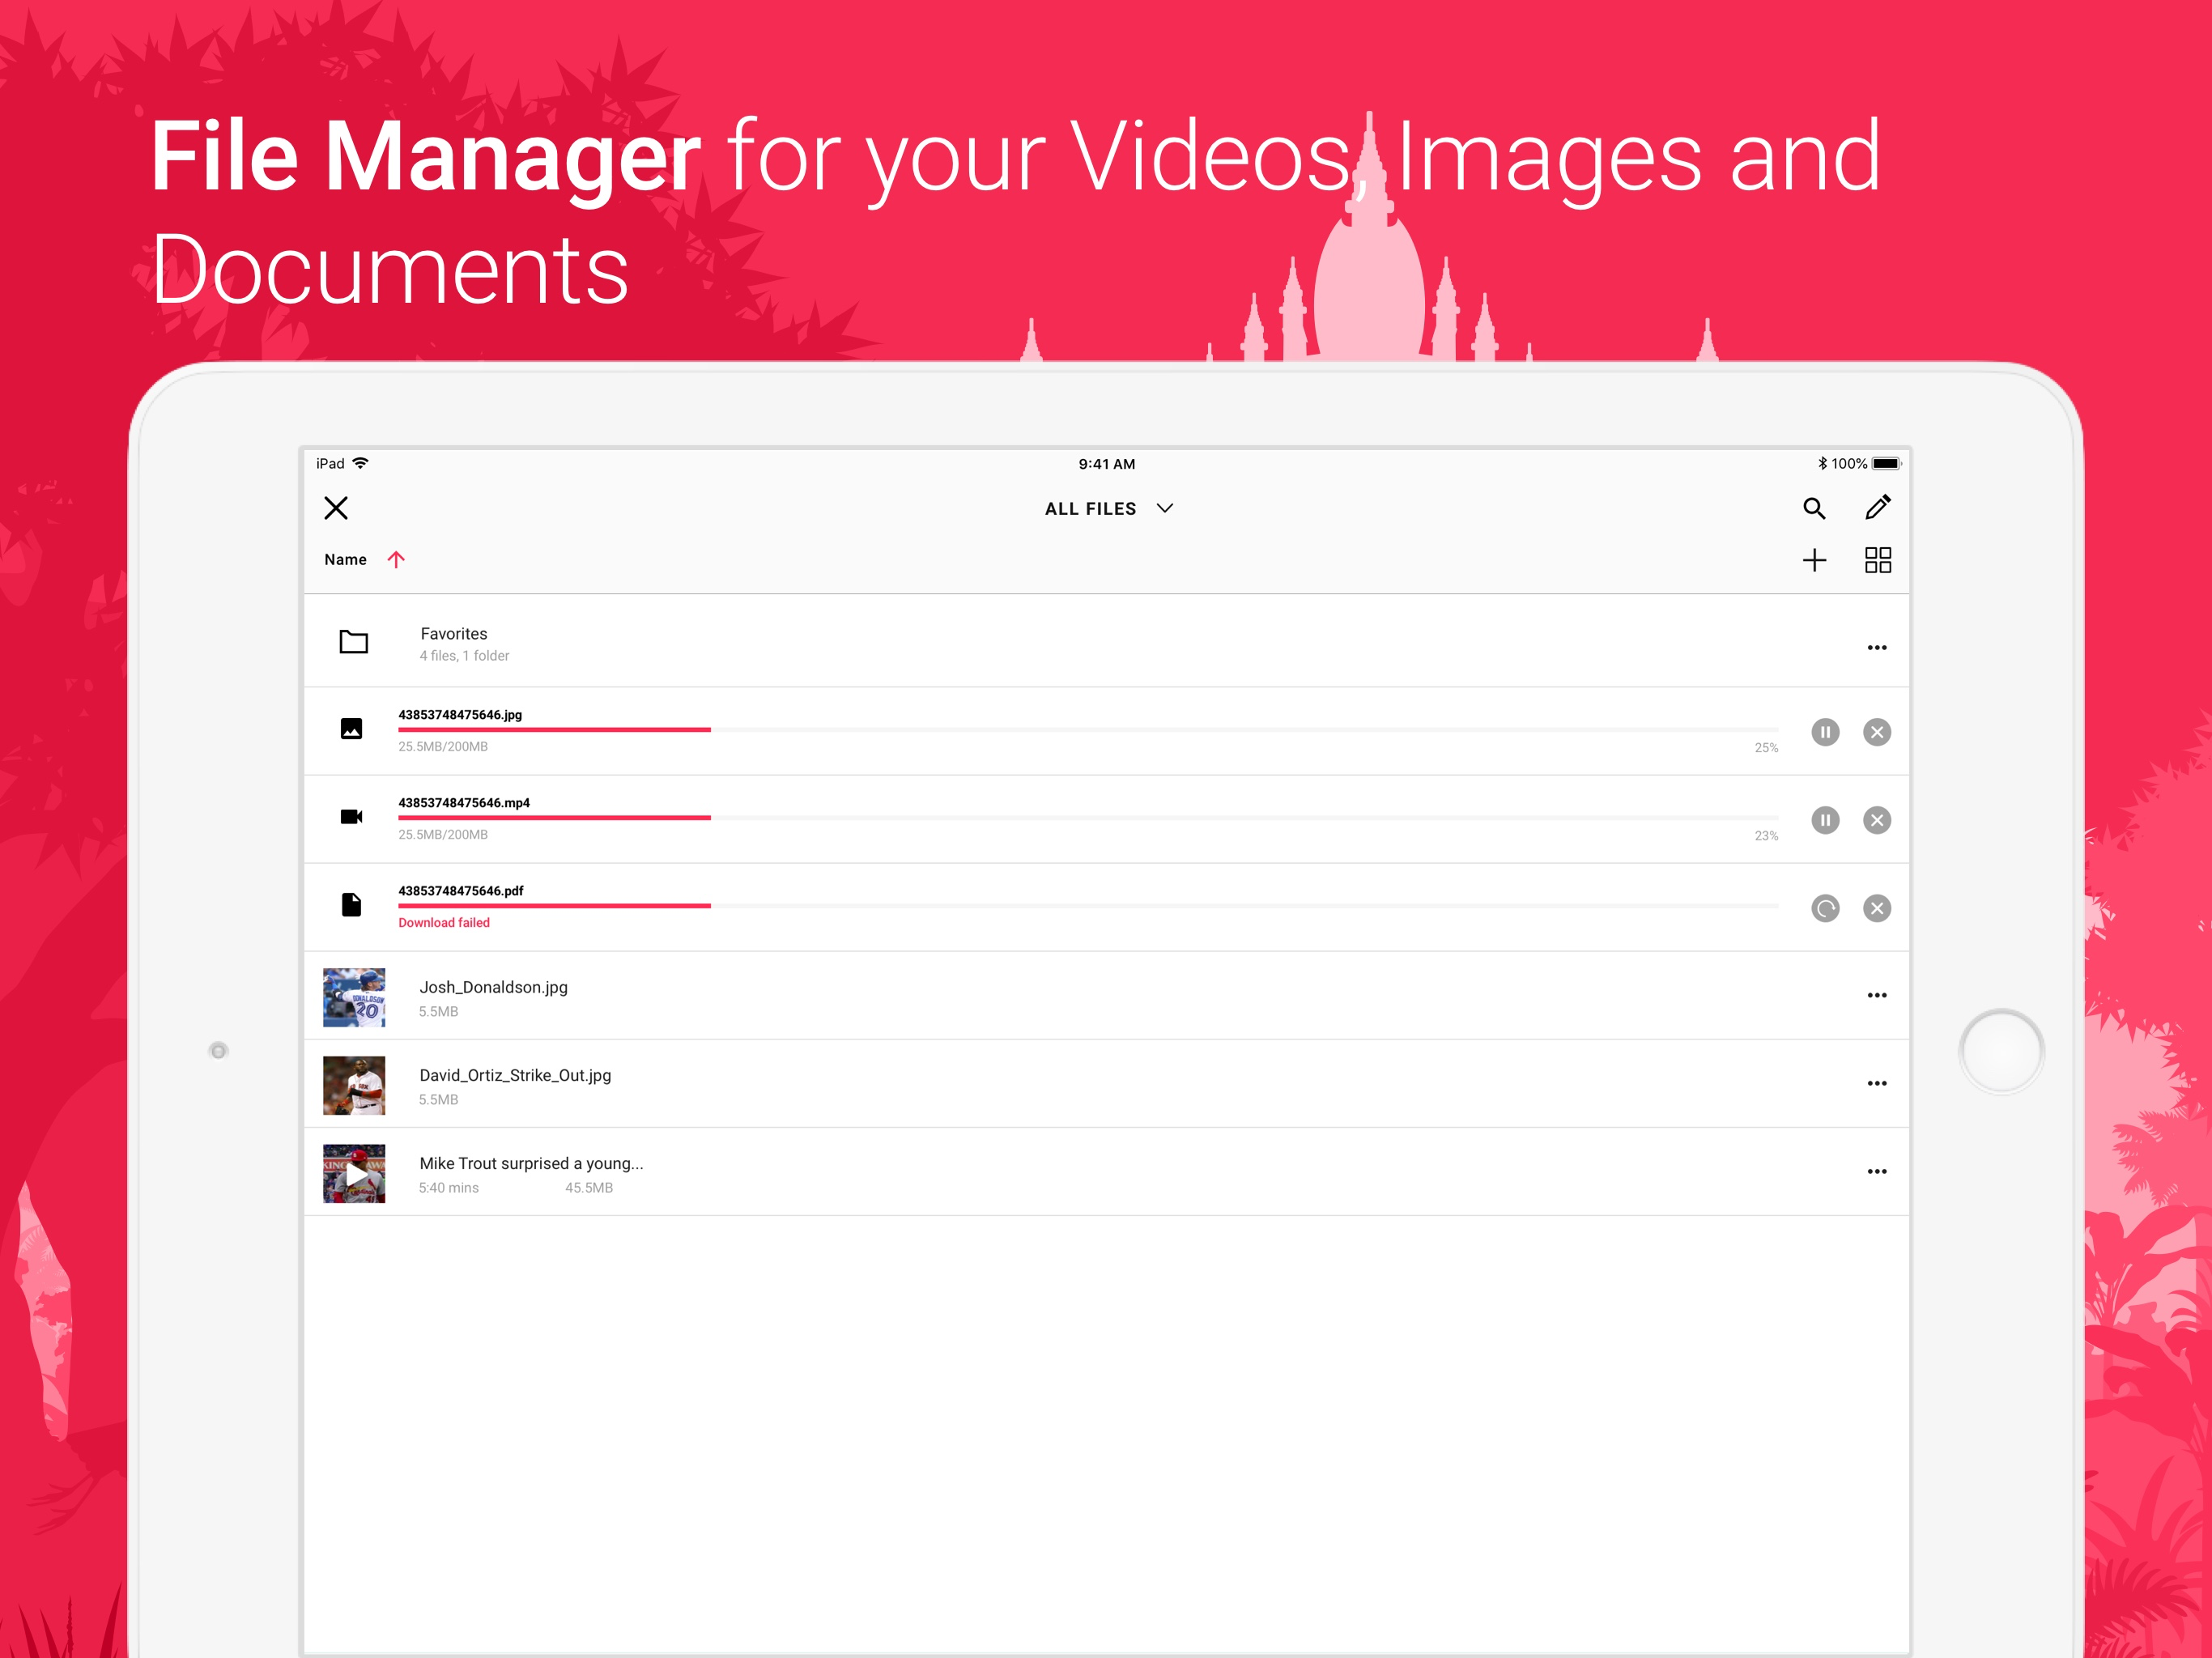The image size is (2212, 1658).
Task: Open Favorites folder more options
Action: (1876, 648)
